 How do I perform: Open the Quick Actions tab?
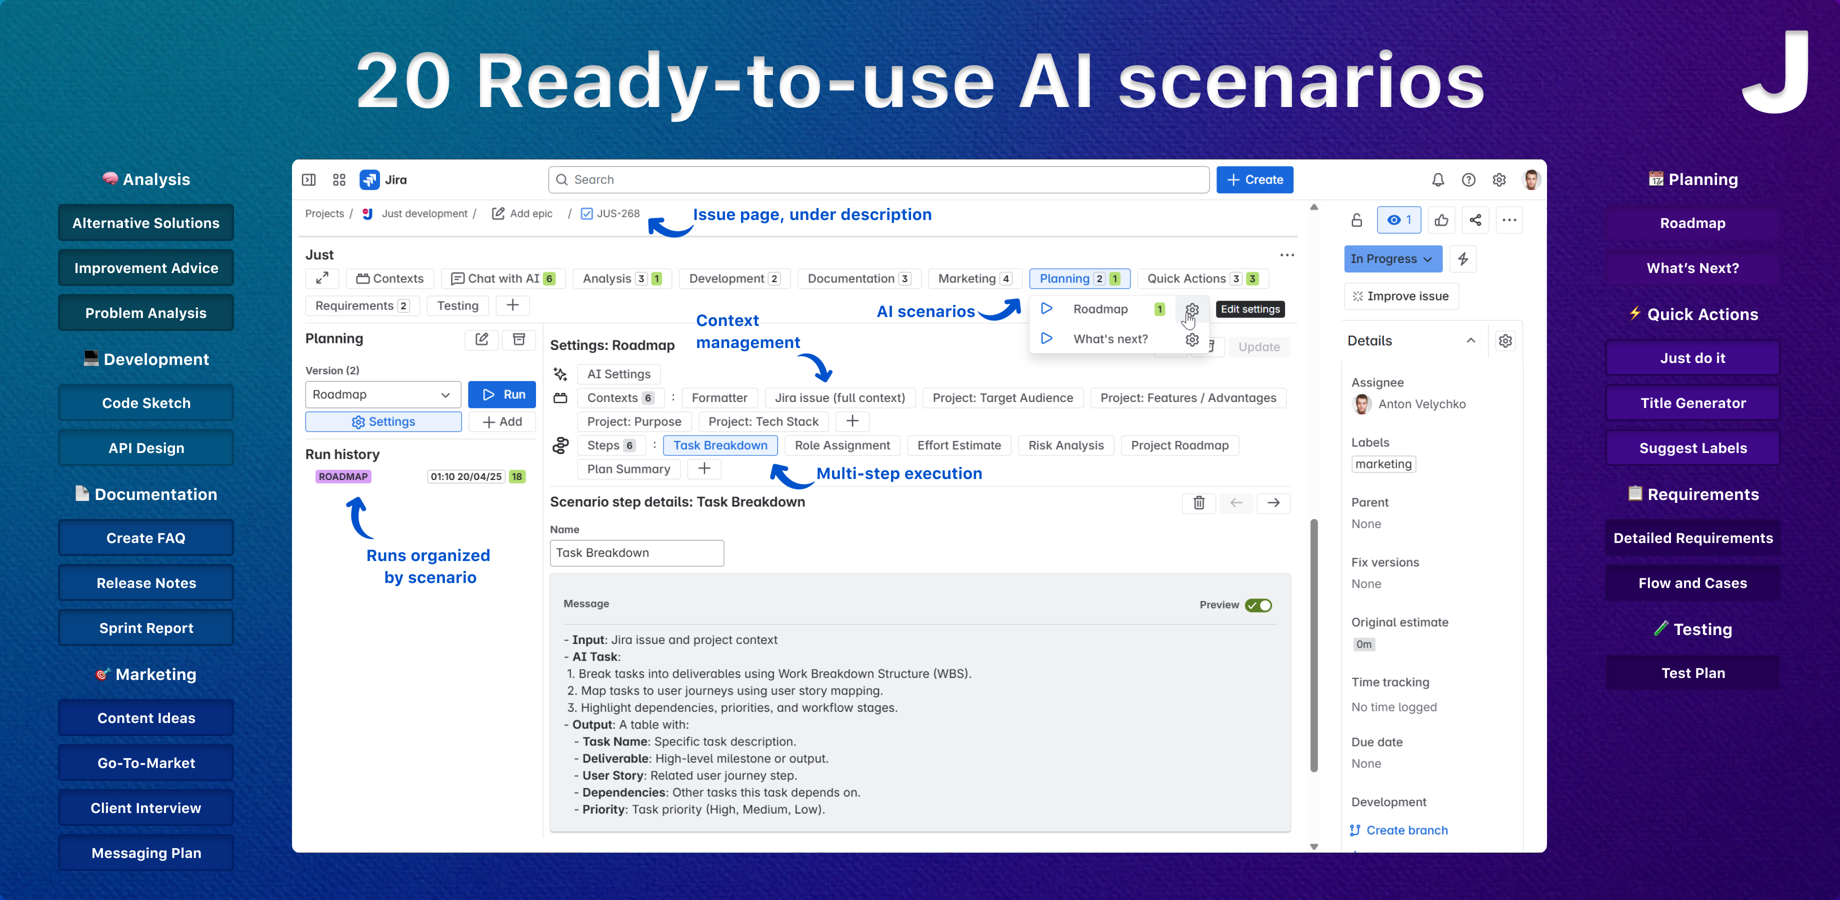point(1203,279)
